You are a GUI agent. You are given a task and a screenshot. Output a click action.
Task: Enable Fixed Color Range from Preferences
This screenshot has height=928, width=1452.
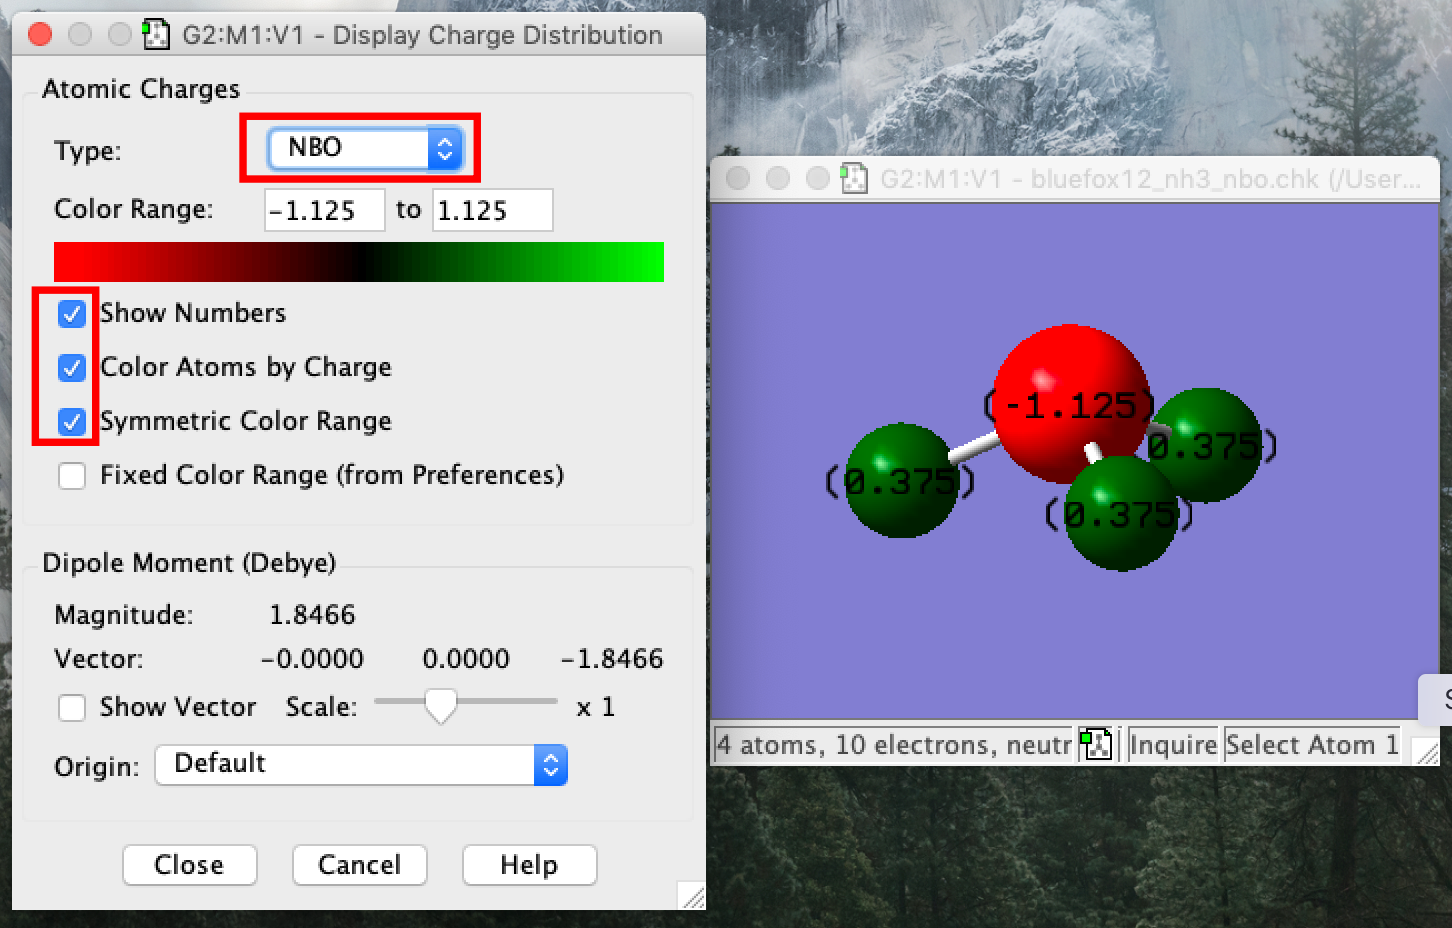[x=72, y=476]
